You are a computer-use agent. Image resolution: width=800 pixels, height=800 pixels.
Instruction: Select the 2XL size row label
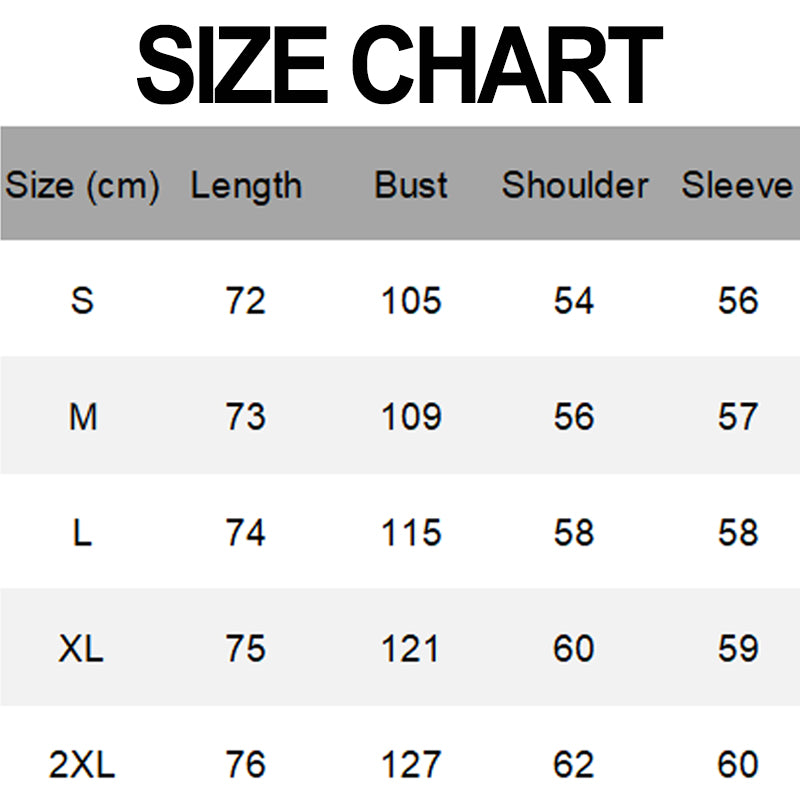pos(82,765)
